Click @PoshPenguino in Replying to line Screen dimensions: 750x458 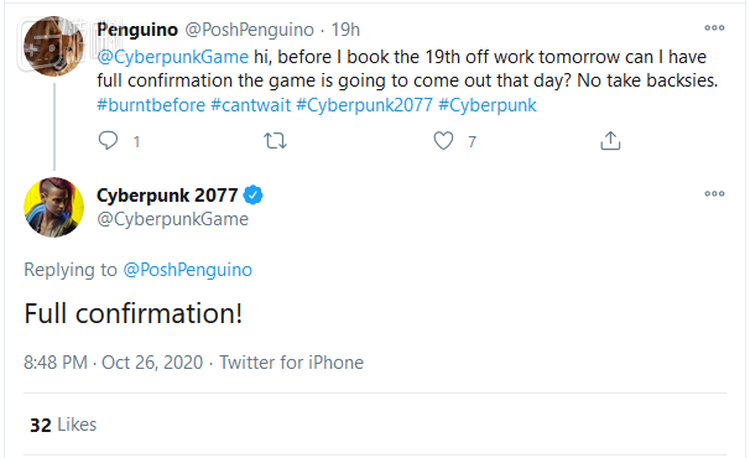click(x=187, y=269)
